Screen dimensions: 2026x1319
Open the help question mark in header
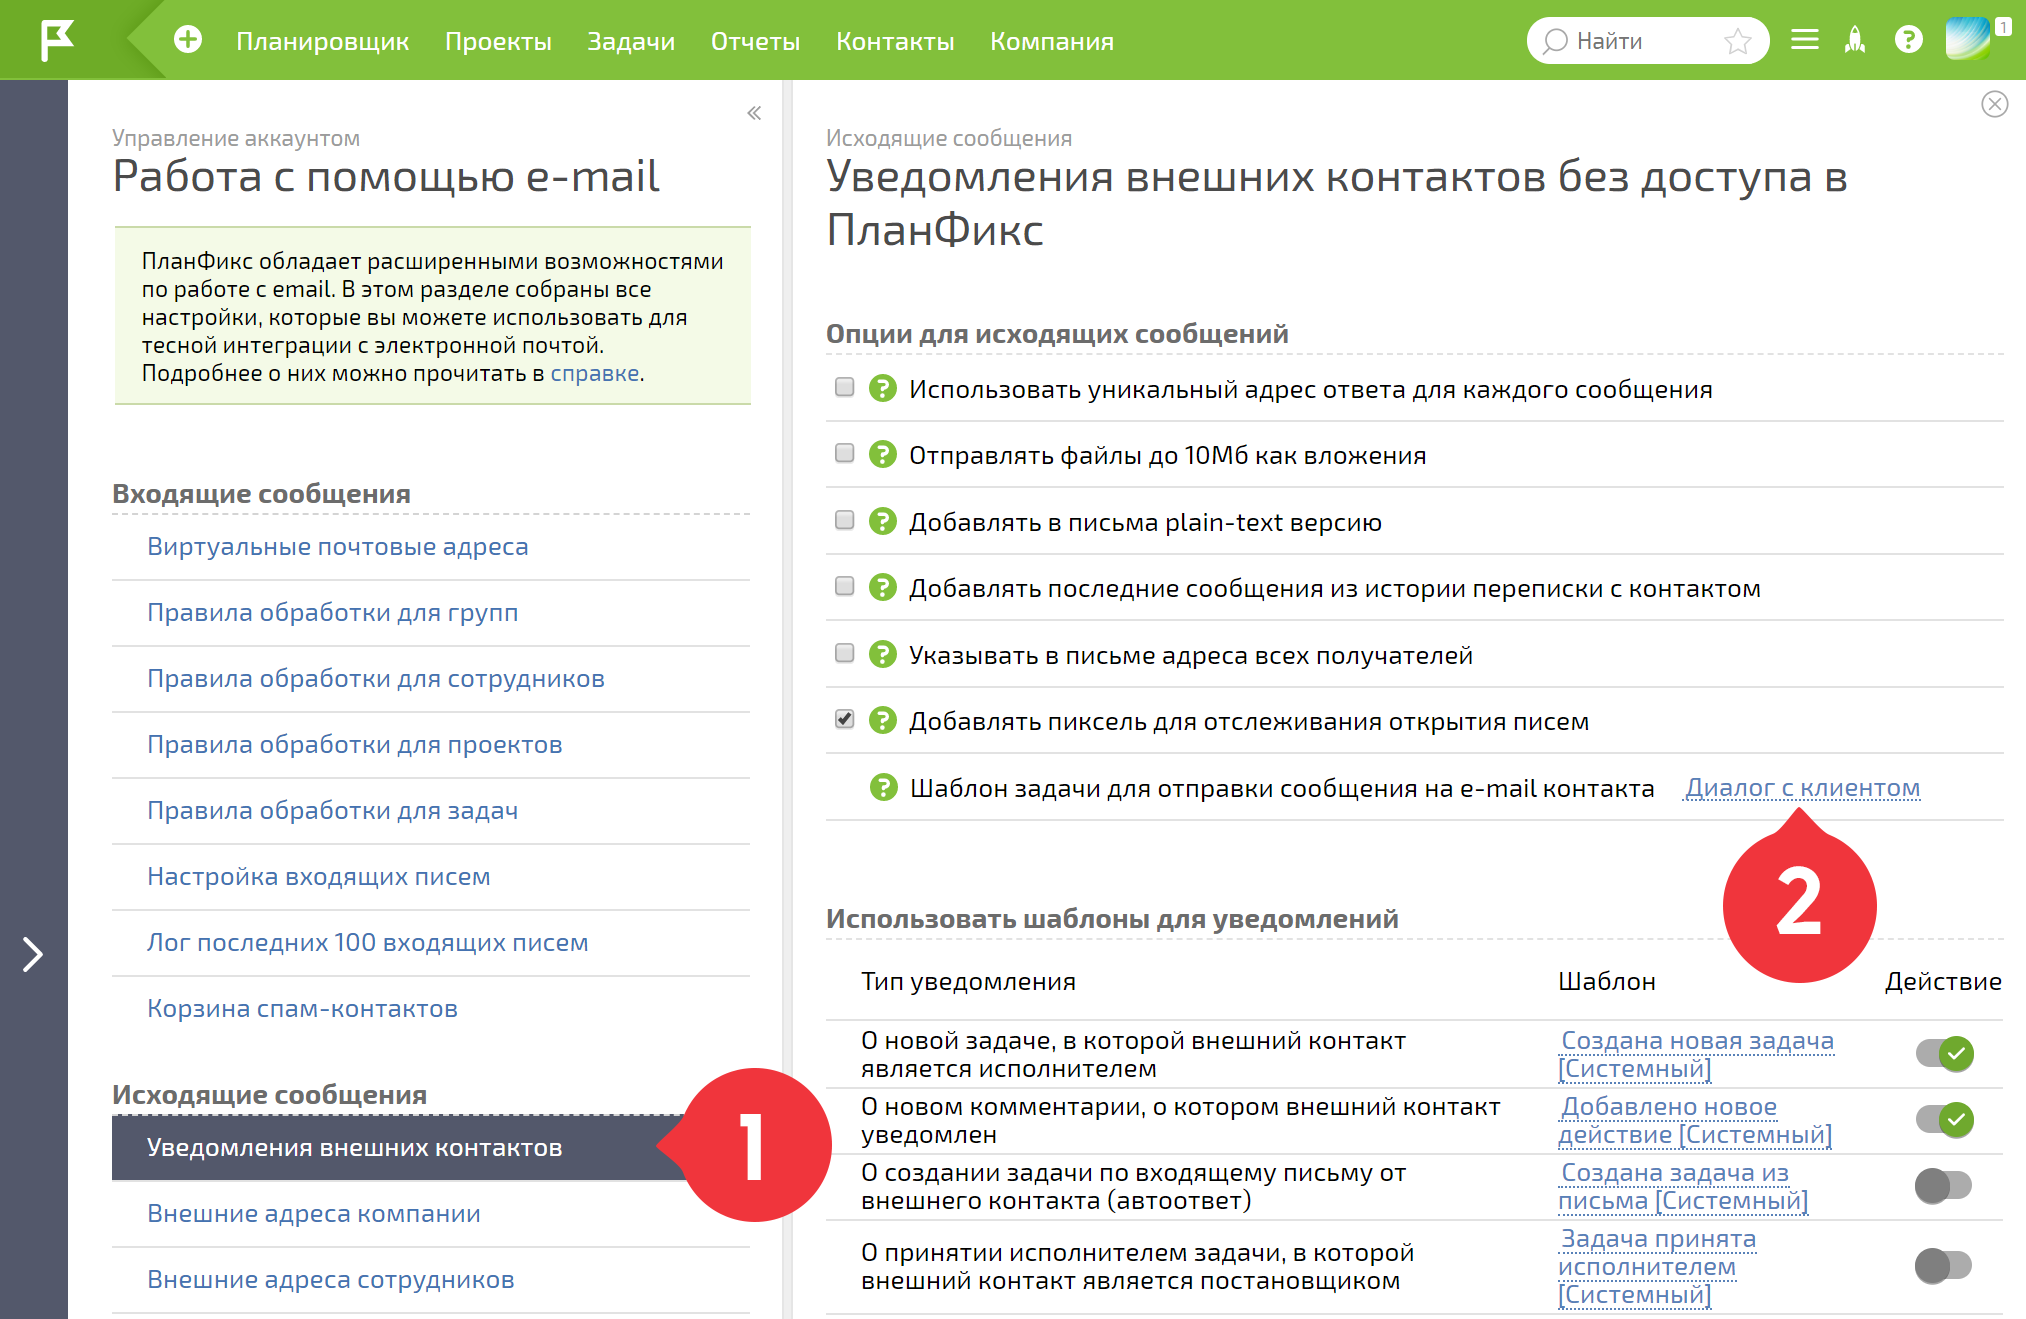click(x=1908, y=40)
